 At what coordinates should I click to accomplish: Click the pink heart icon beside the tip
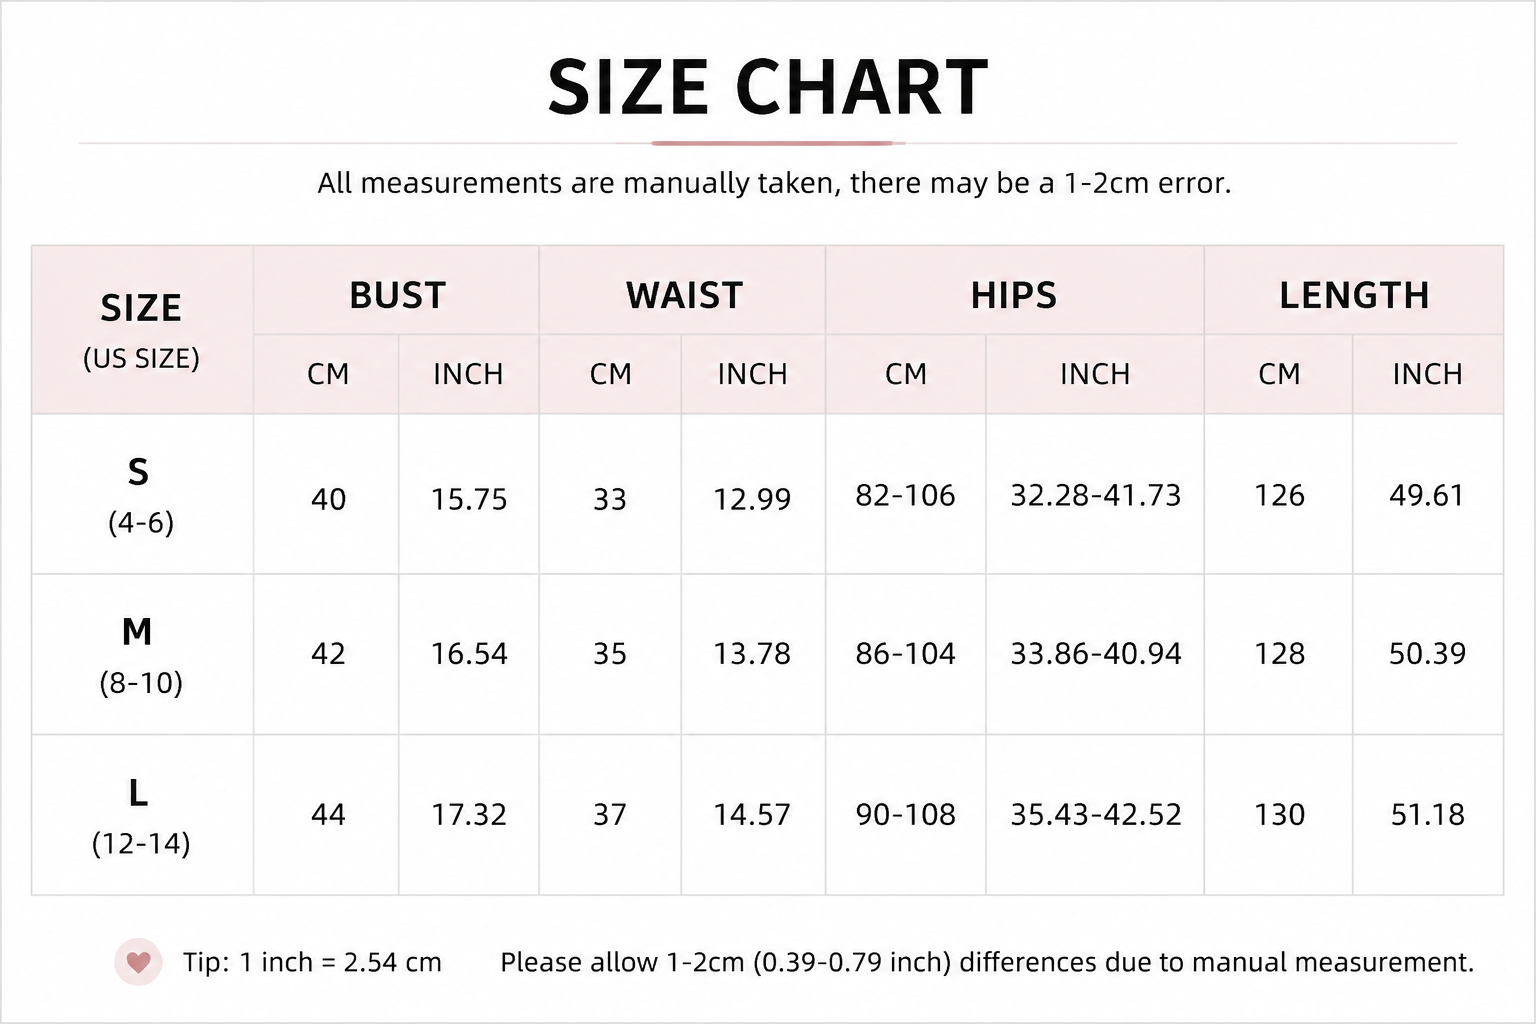point(138,962)
